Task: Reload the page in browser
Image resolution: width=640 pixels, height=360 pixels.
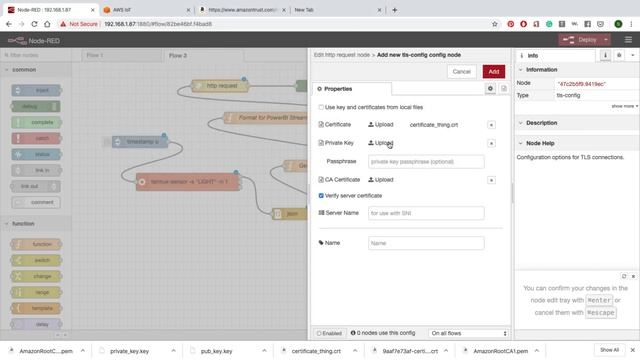Action: pos(34,24)
